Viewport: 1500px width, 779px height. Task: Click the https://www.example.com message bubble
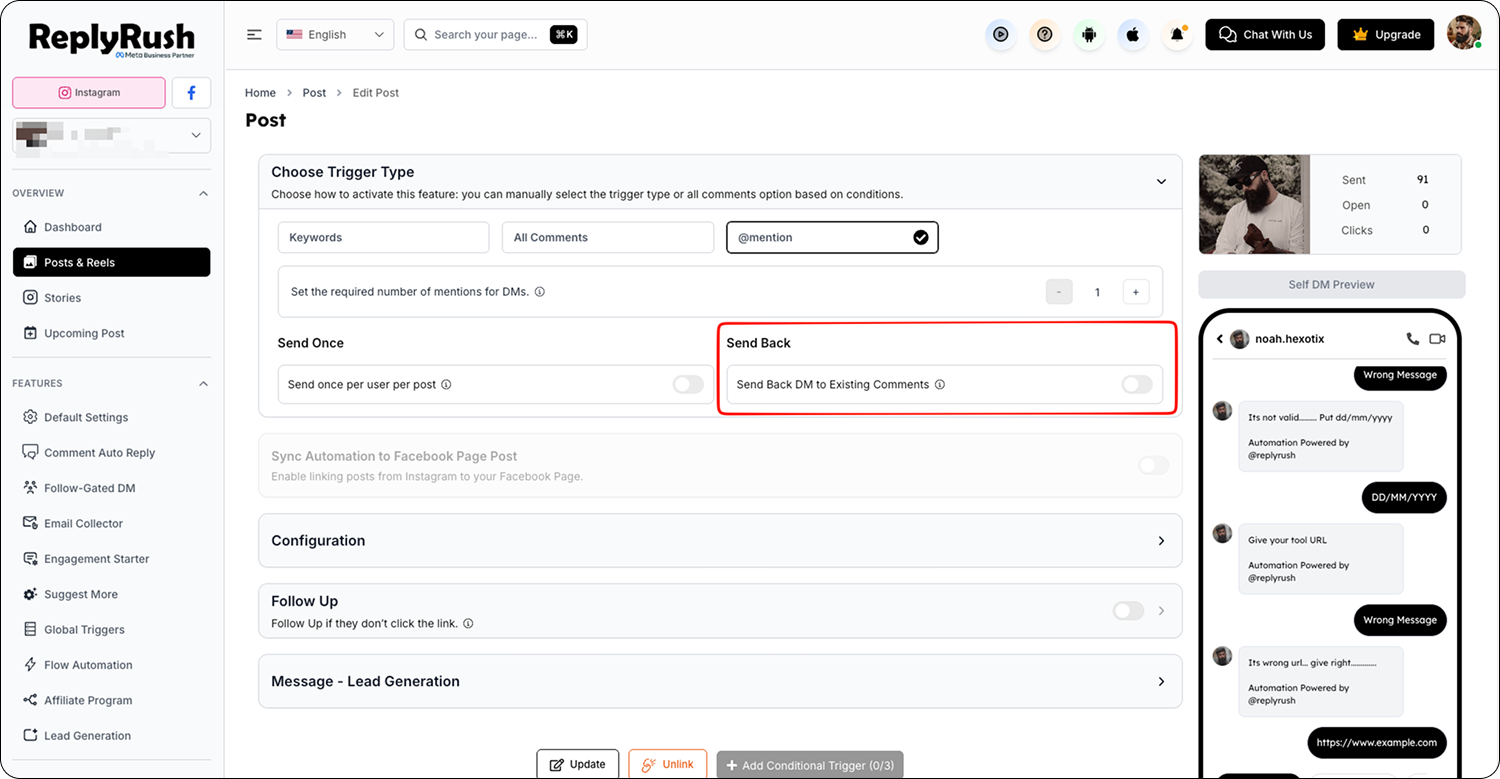1376,742
